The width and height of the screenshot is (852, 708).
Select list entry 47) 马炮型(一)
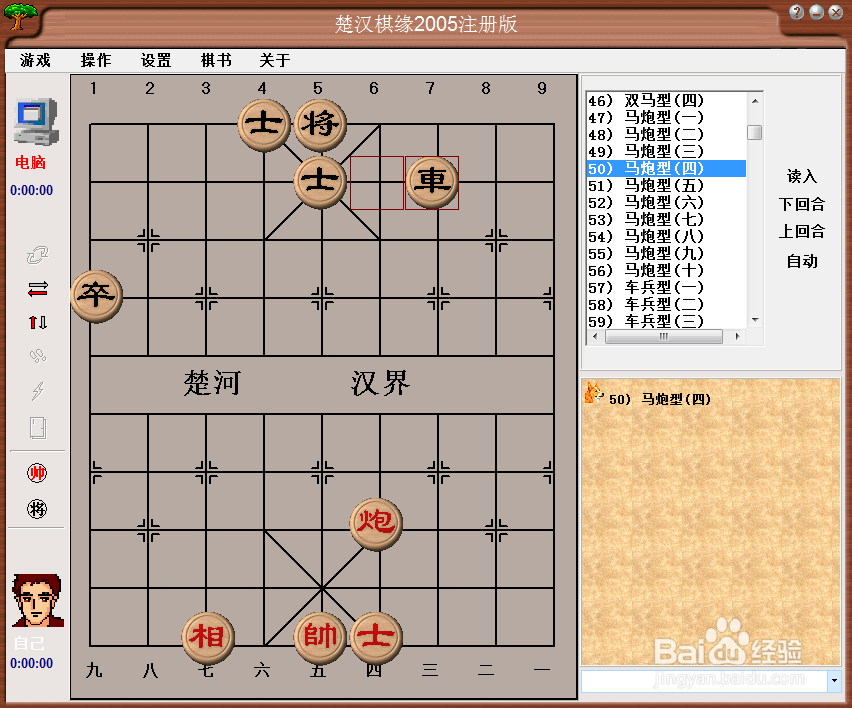(x=666, y=117)
